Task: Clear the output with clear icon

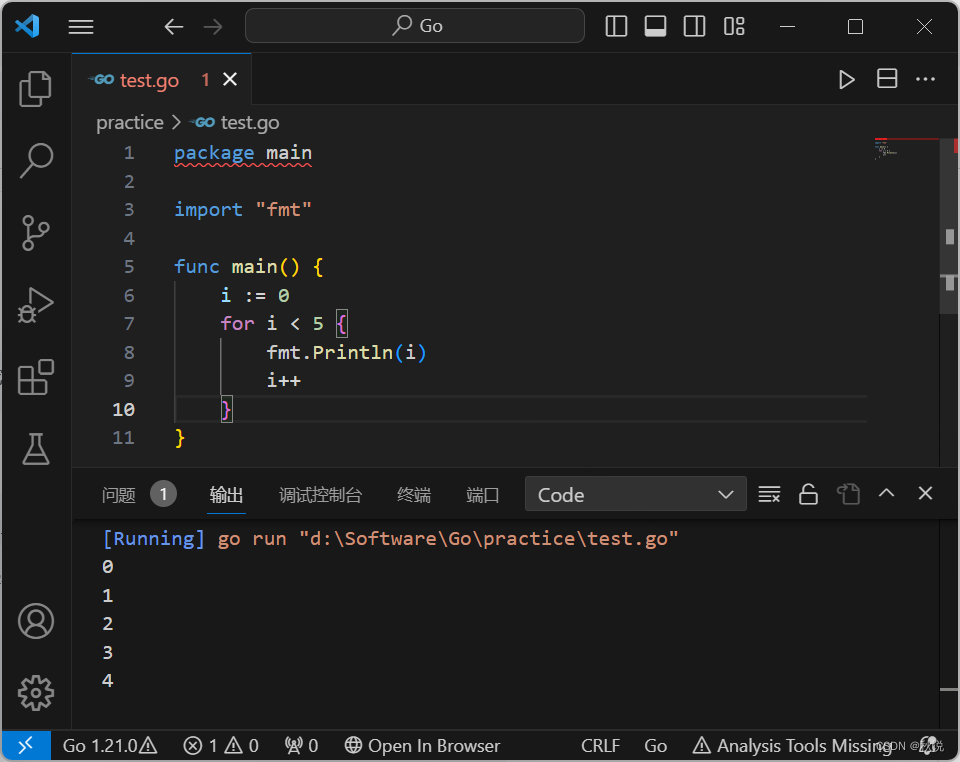Action: click(769, 494)
